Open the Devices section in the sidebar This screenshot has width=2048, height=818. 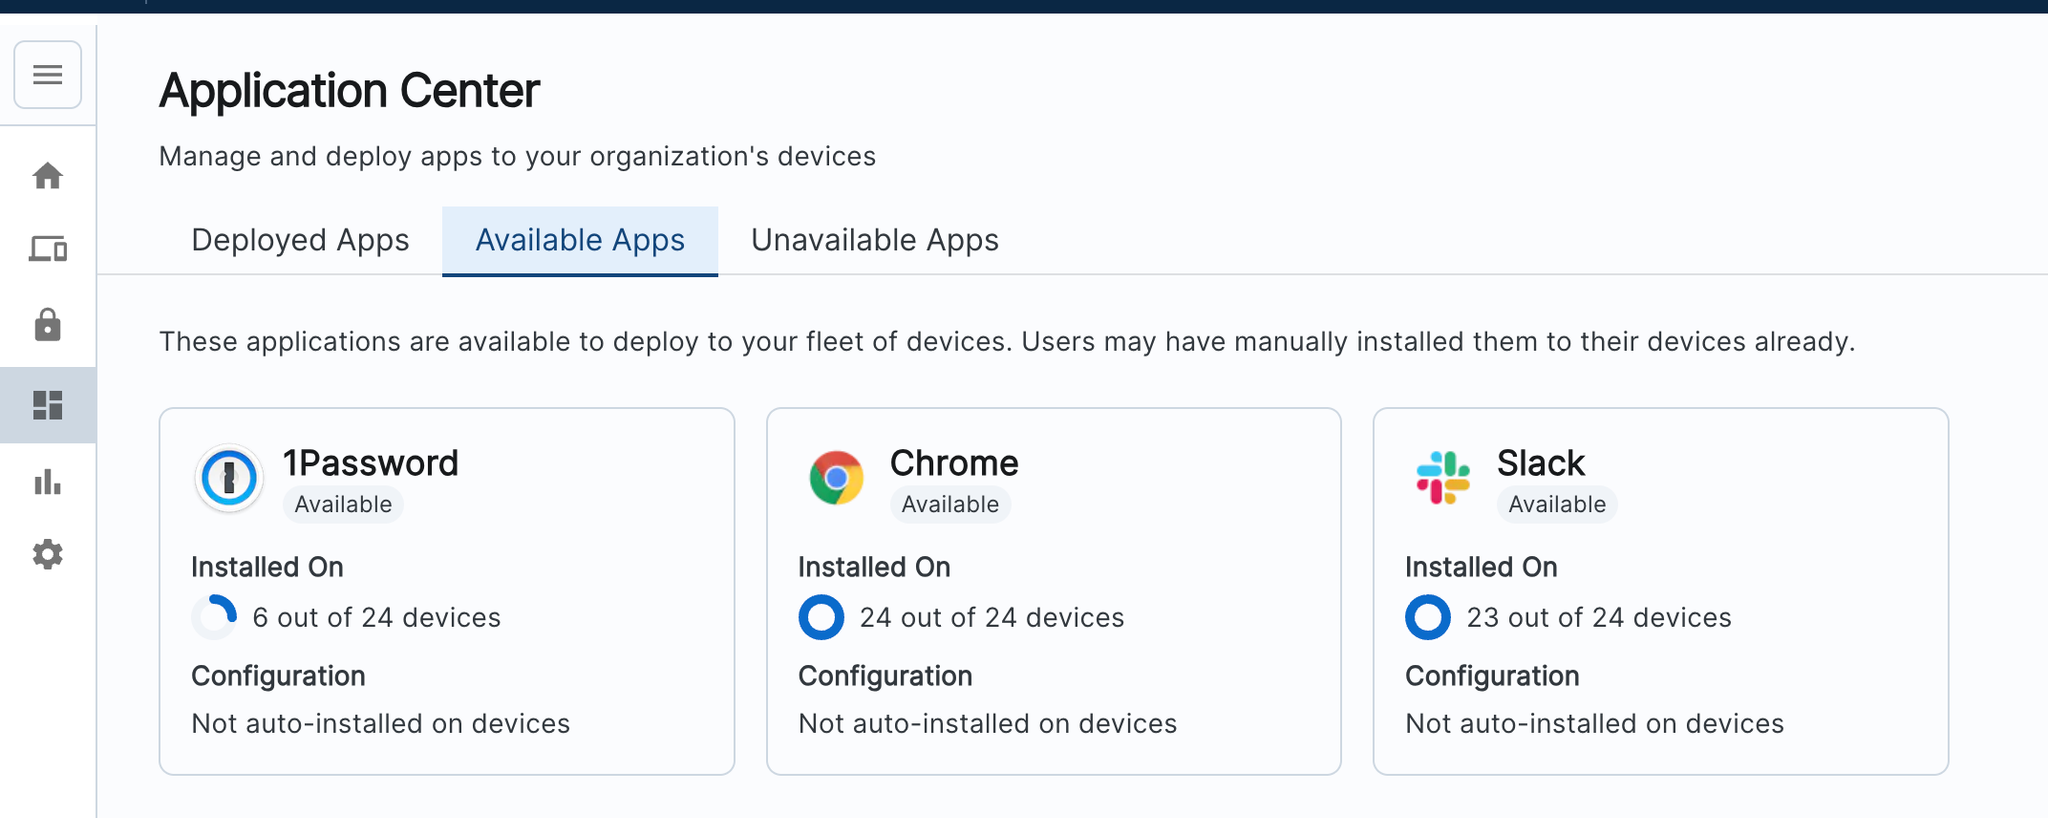47,249
